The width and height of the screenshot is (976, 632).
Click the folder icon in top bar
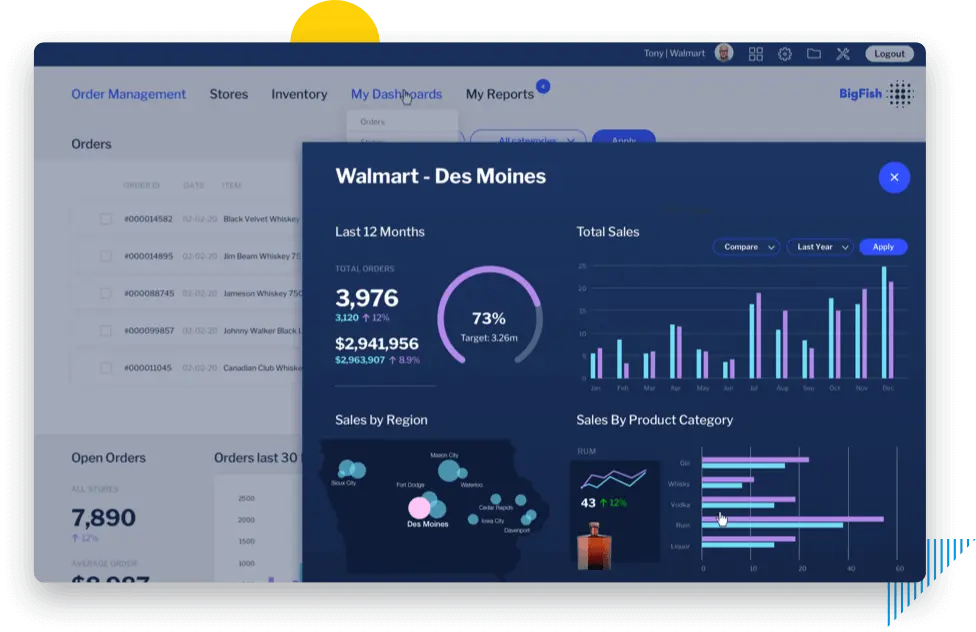[x=814, y=54]
